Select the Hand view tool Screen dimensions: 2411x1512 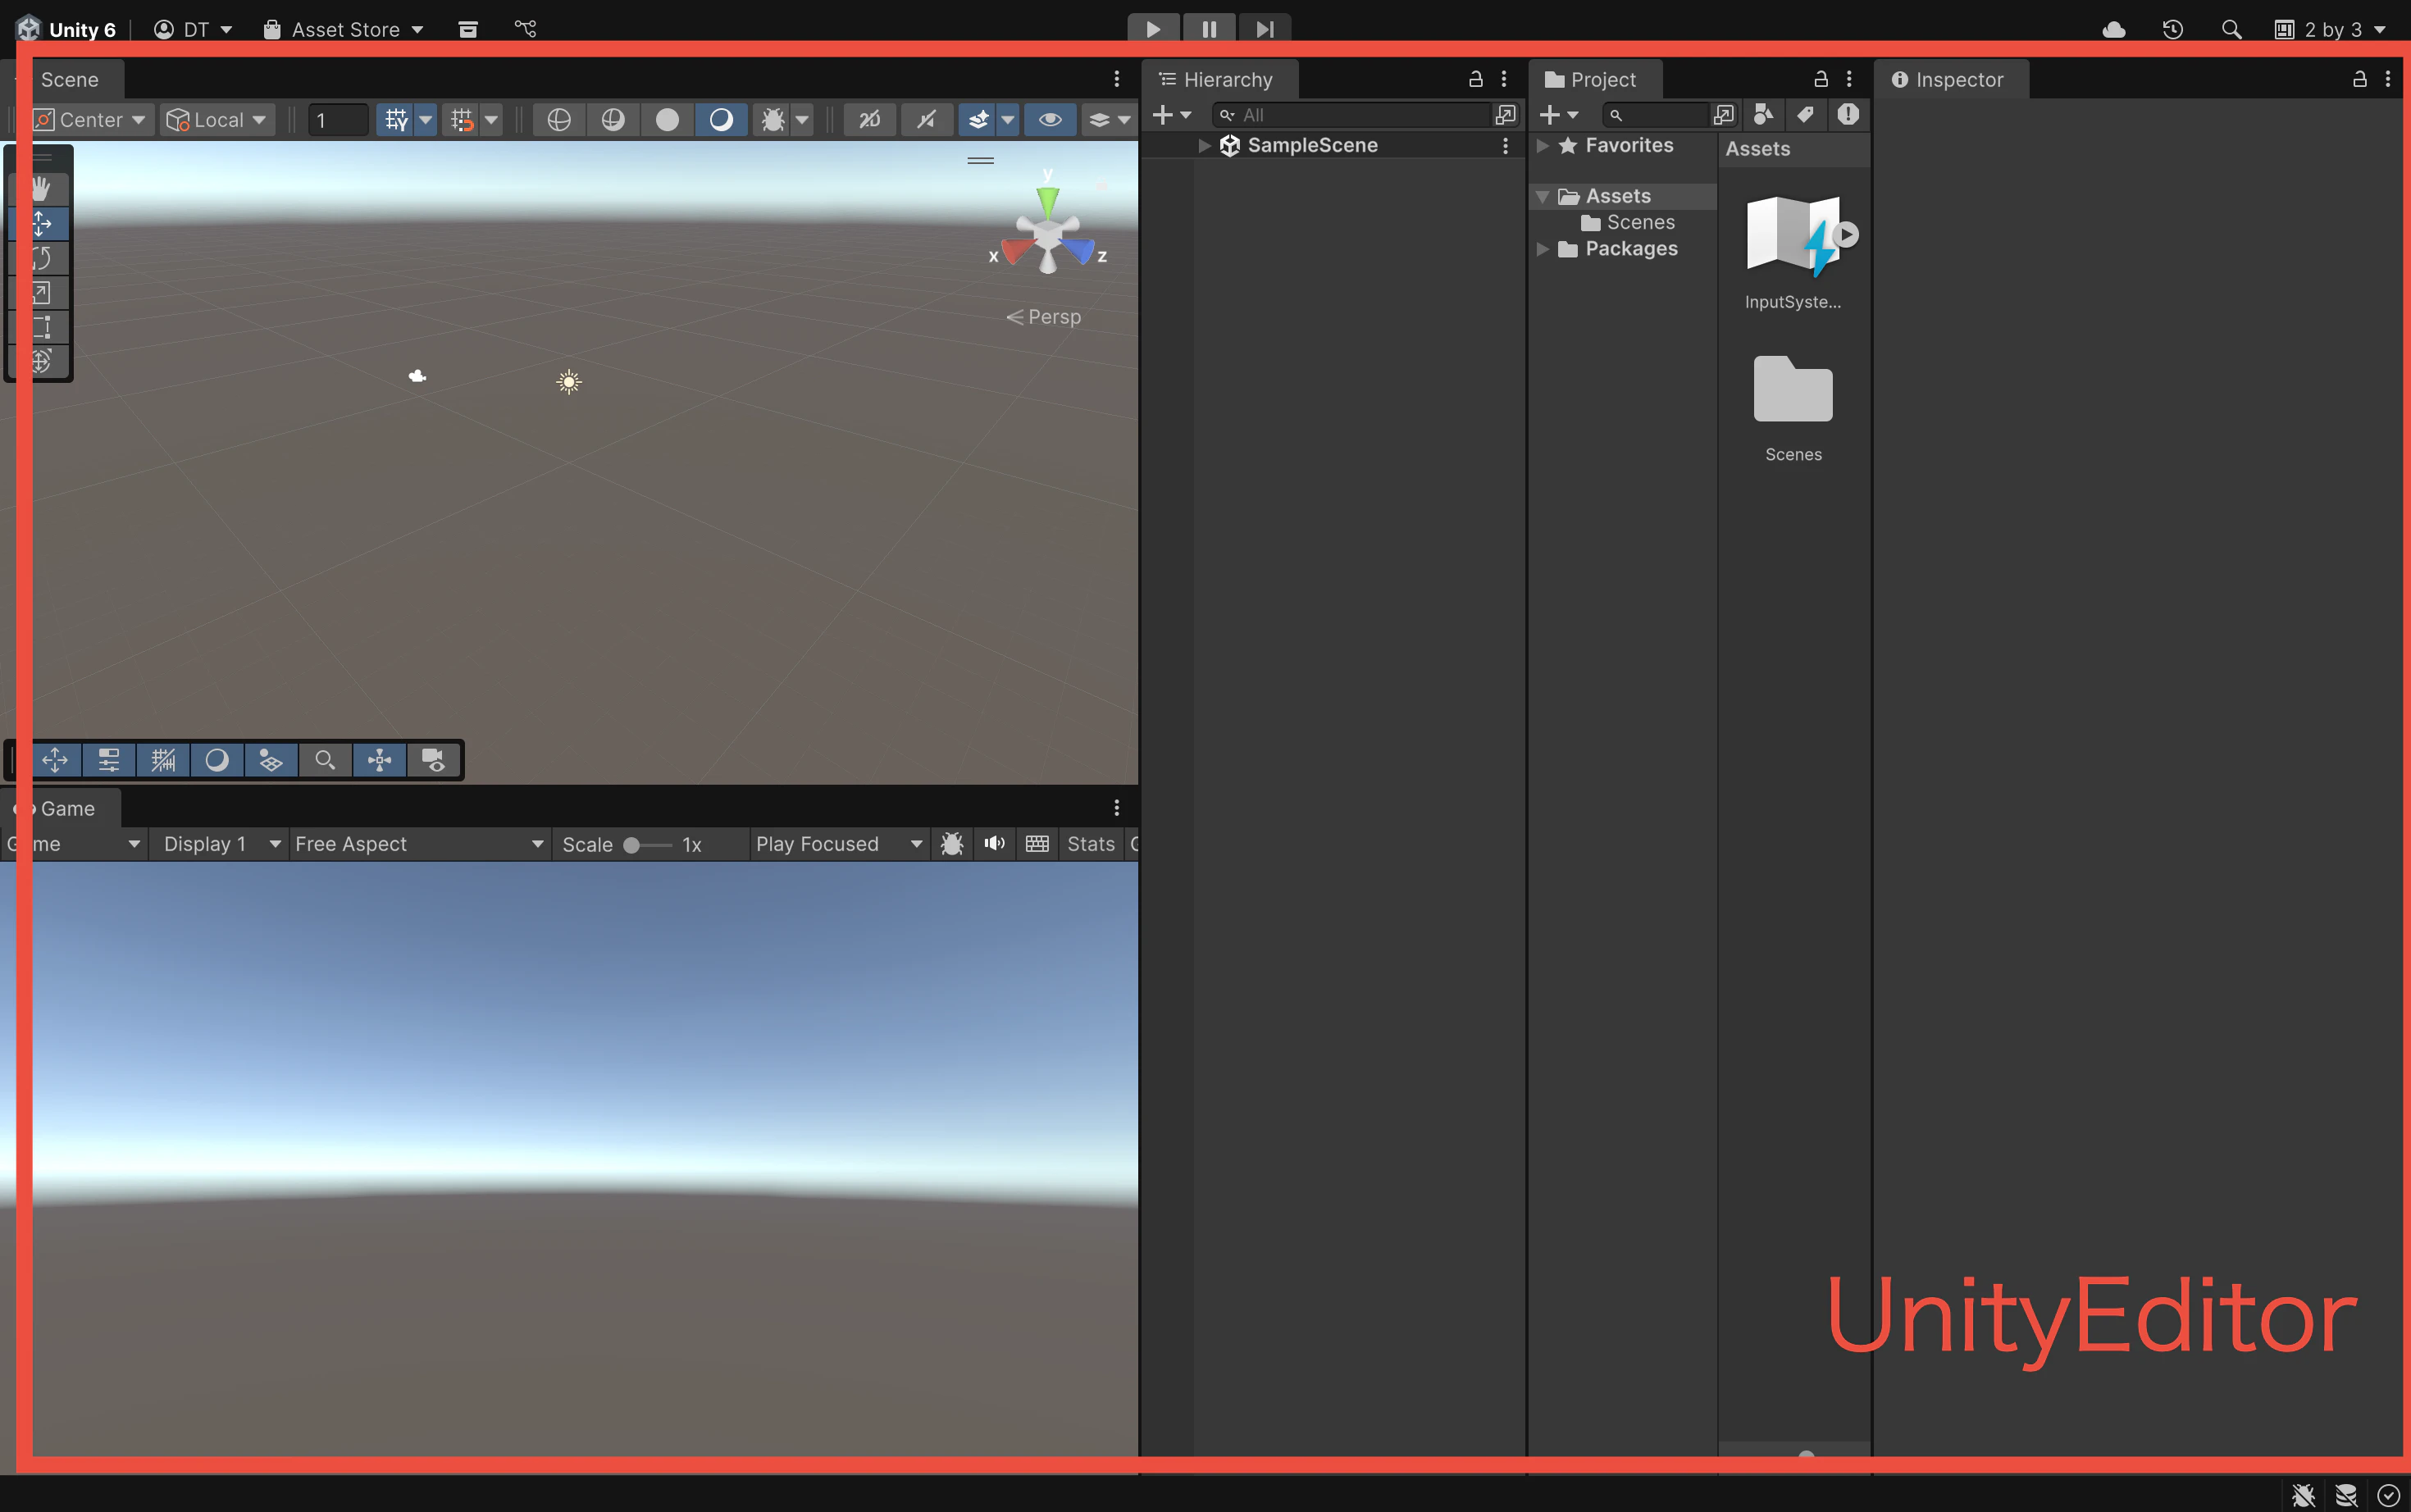coord(41,188)
